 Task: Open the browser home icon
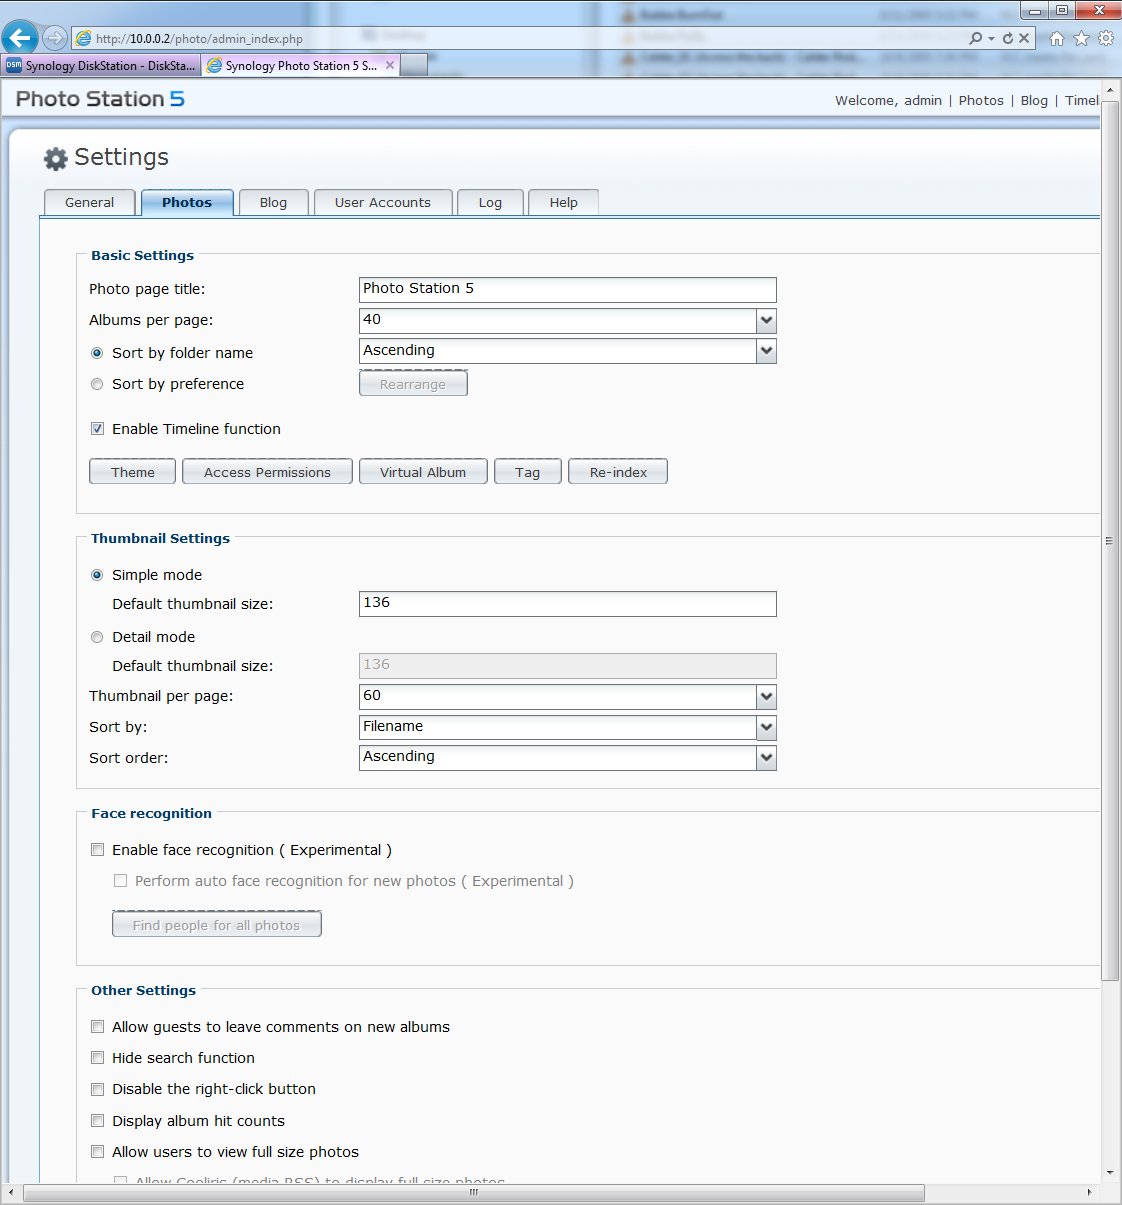(1057, 38)
